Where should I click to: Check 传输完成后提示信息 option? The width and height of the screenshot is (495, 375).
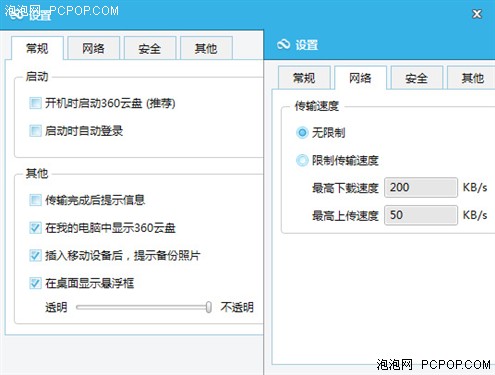[x=35, y=200]
